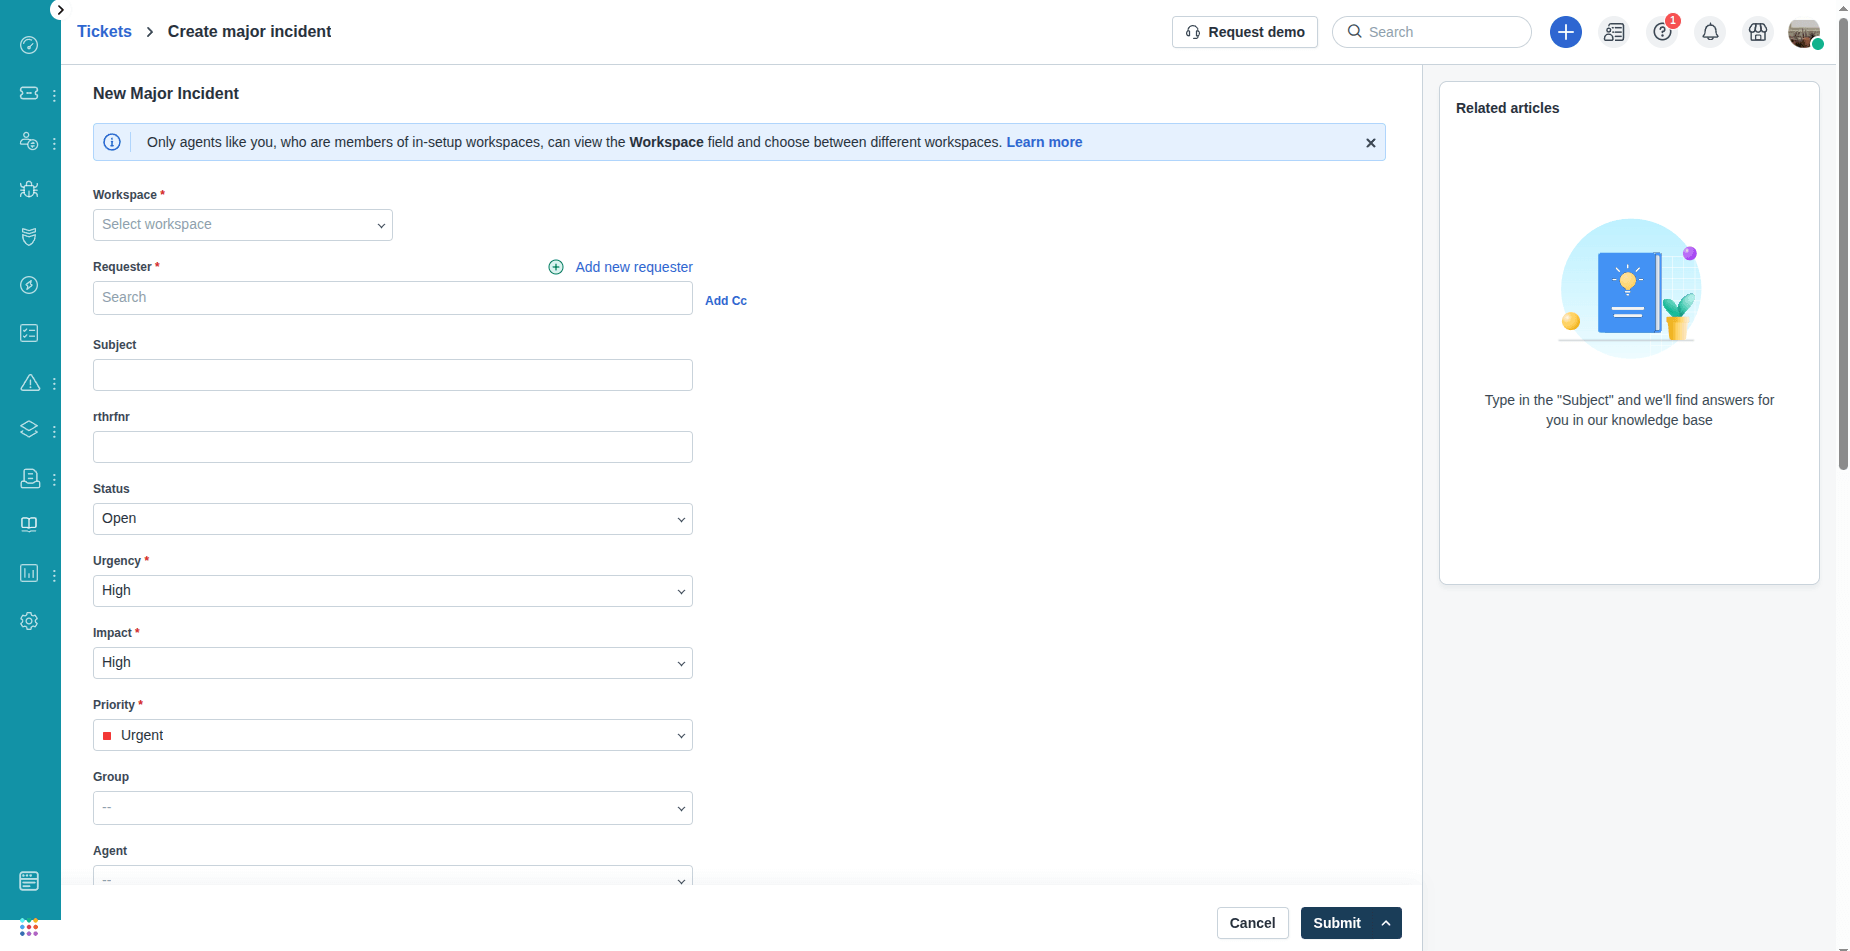
Task: Expand the sidebar with arrow toggle
Action: tap(59, 10)
